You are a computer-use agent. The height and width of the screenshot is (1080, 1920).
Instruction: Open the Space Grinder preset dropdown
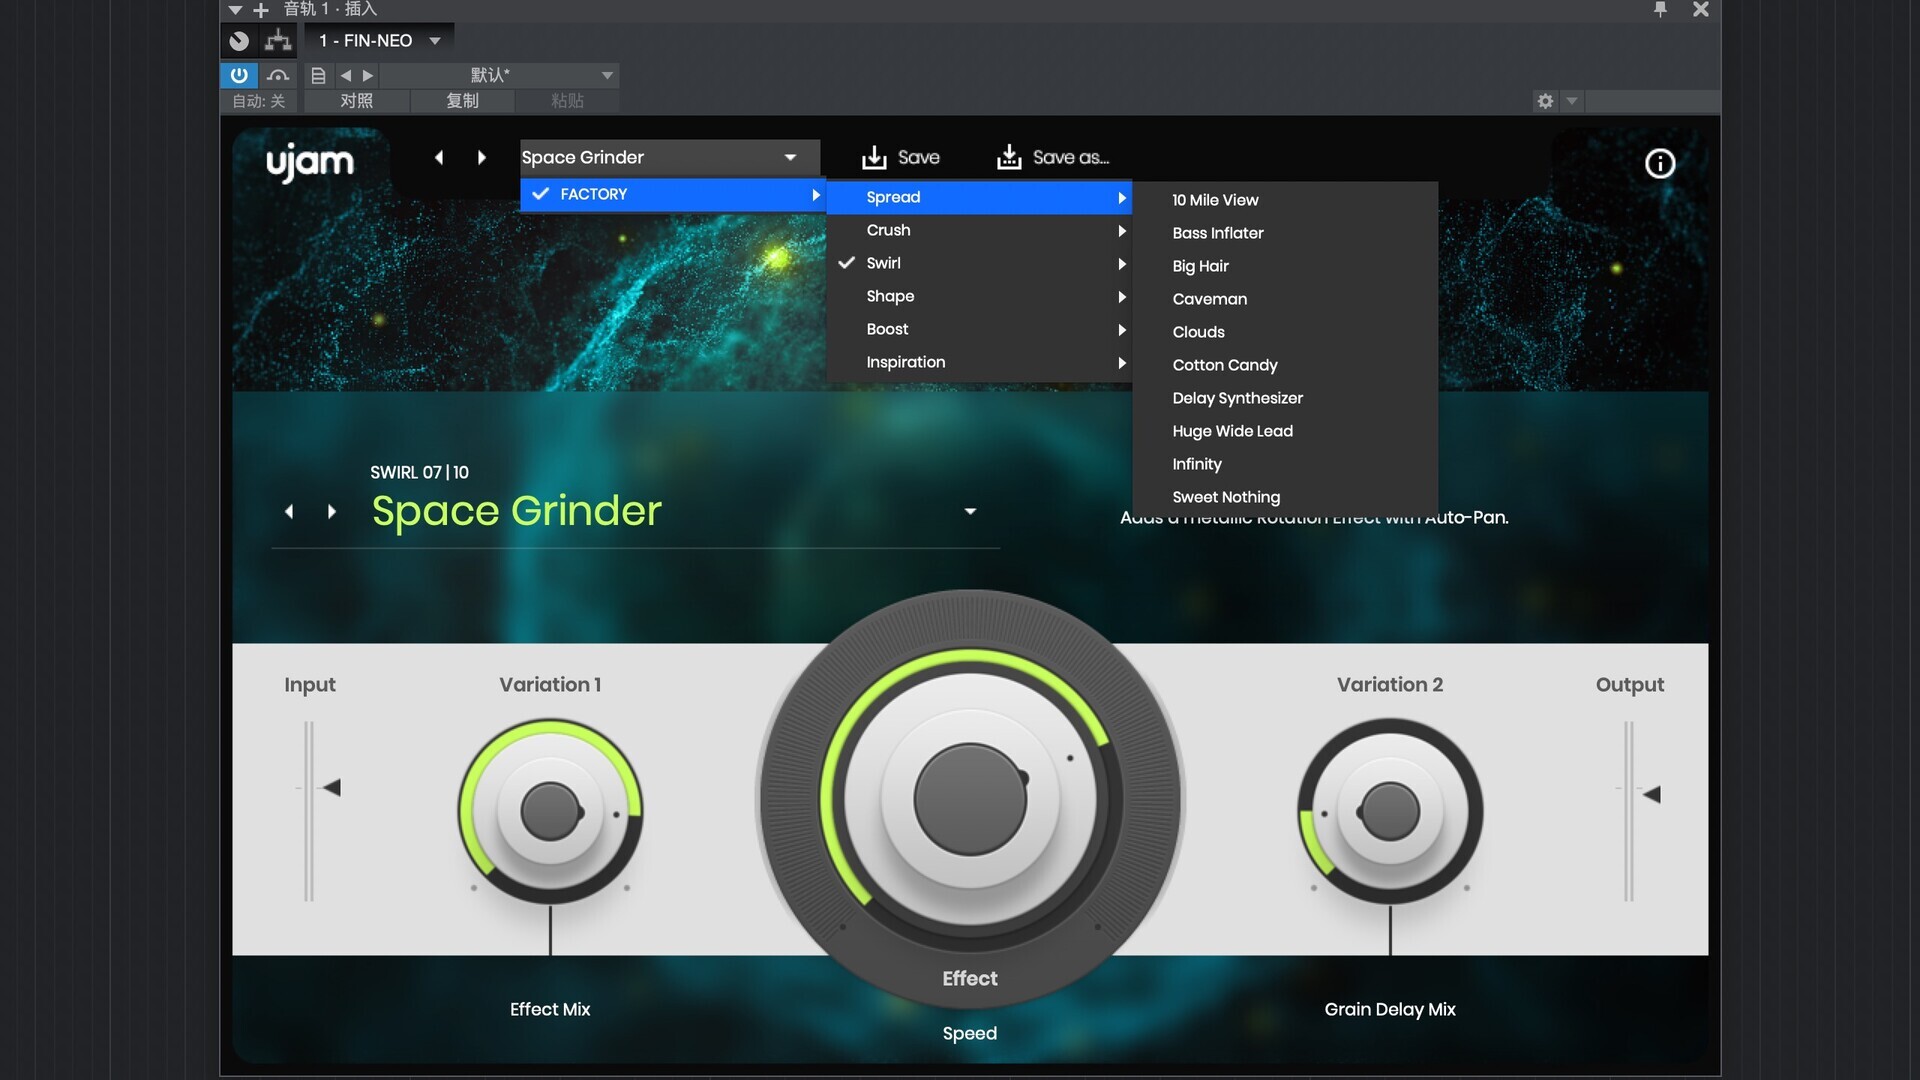click(669, 157)
